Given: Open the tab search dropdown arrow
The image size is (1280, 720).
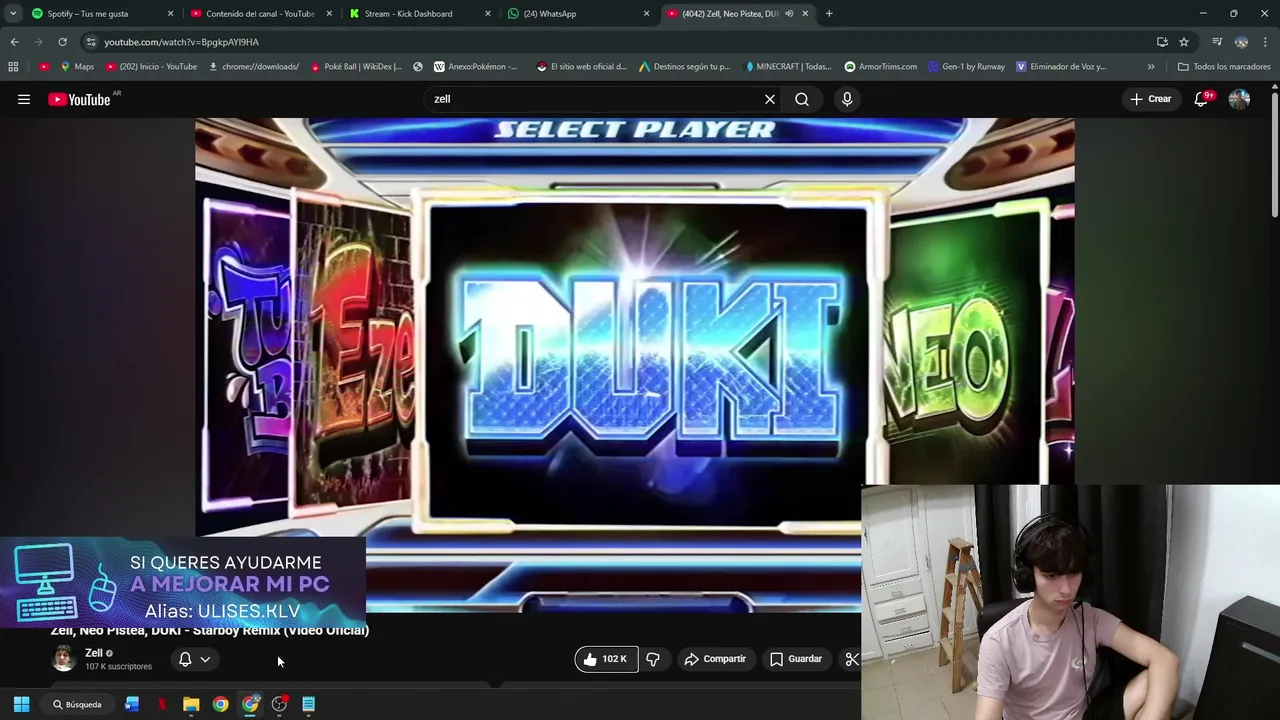Looking at the screenshot, I should click(13, 14).
